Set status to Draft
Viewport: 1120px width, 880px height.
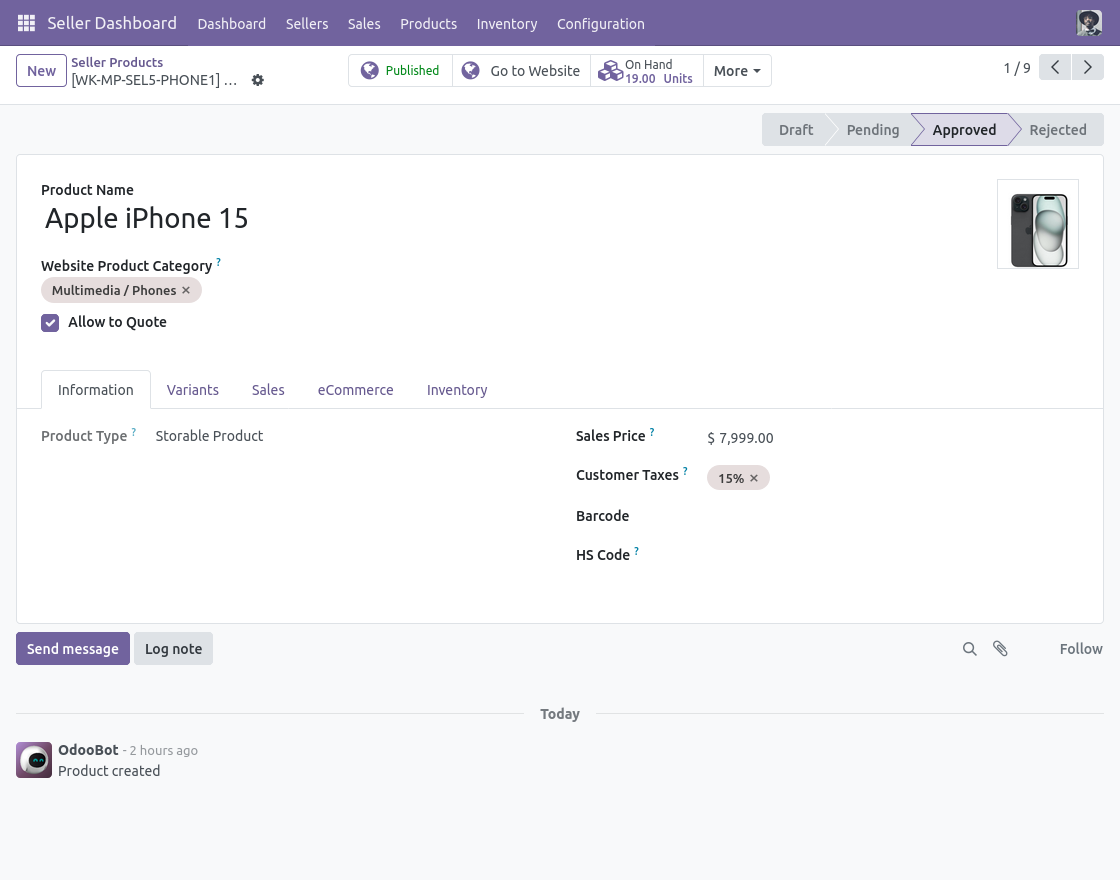796,130
